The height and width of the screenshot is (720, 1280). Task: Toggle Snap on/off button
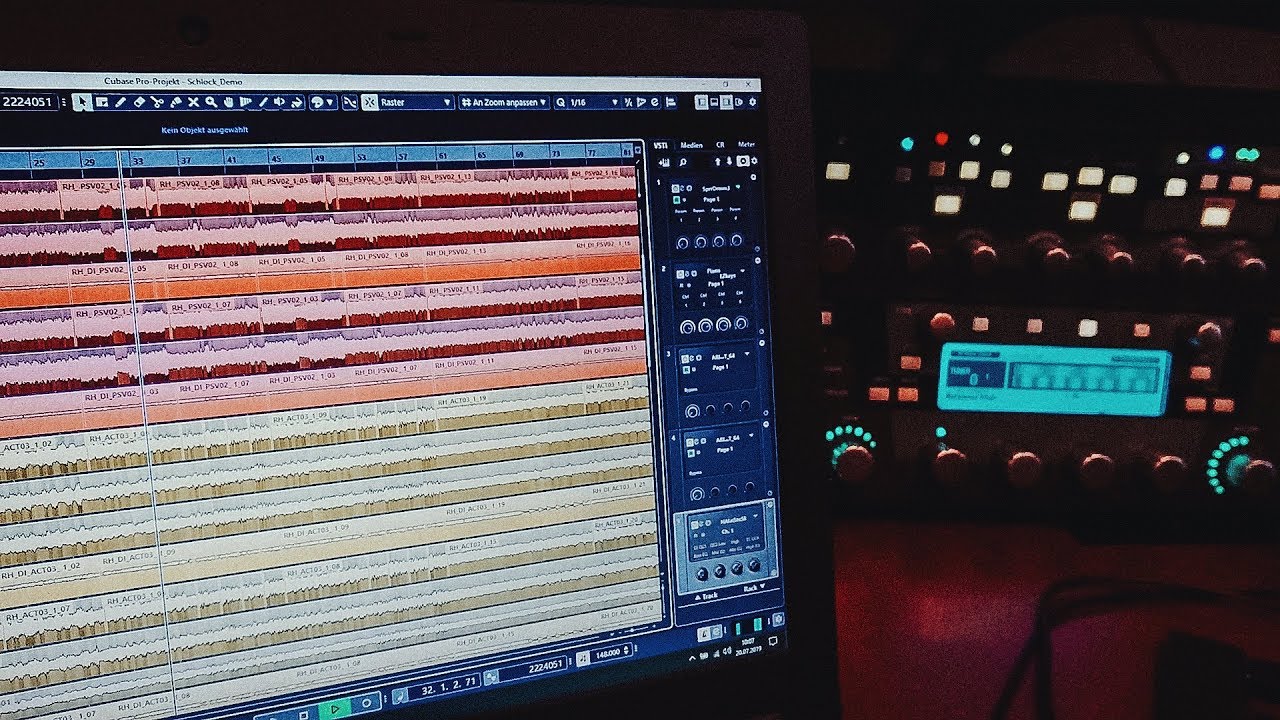(x=370, y=102)
